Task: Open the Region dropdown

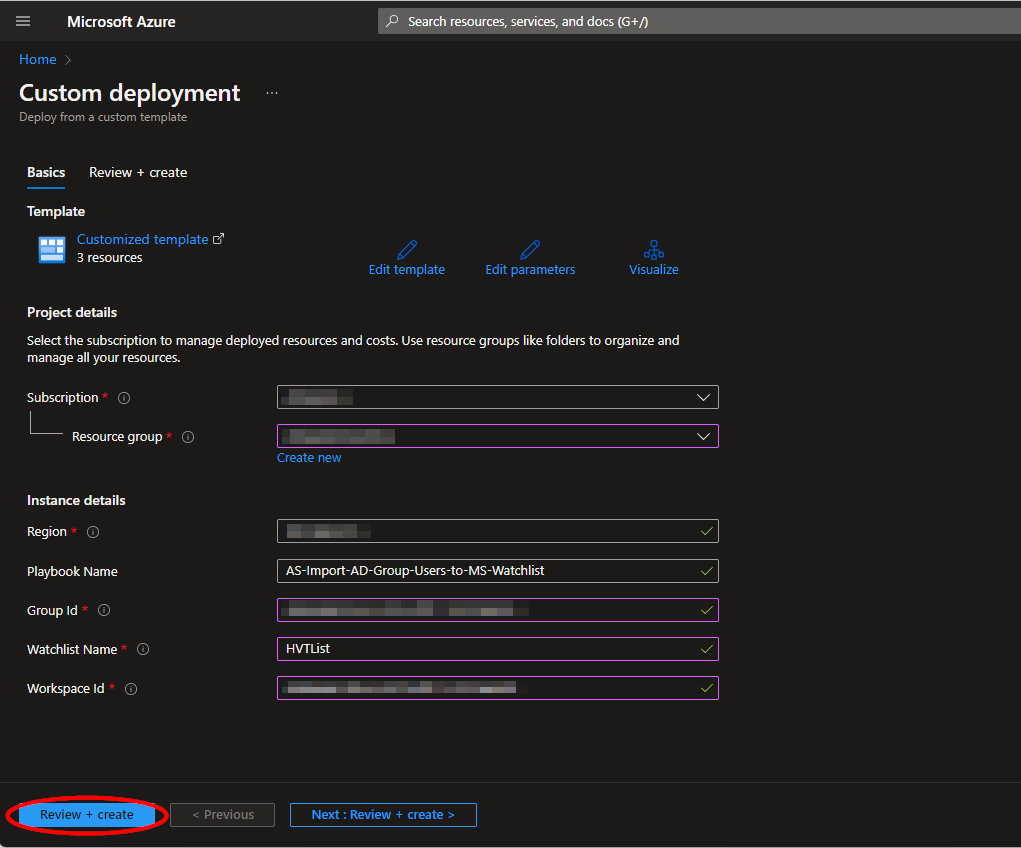Action: pyautogui.click(x=497, y=531)
